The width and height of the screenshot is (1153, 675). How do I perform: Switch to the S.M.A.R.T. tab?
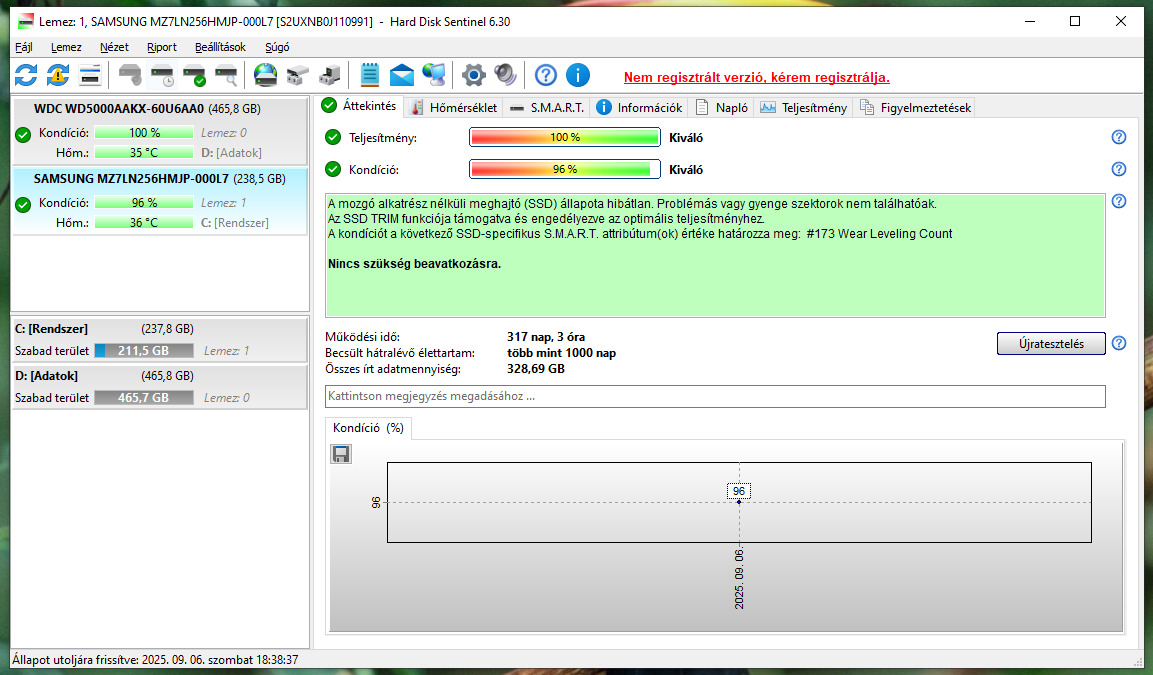[x=547, y=107]
